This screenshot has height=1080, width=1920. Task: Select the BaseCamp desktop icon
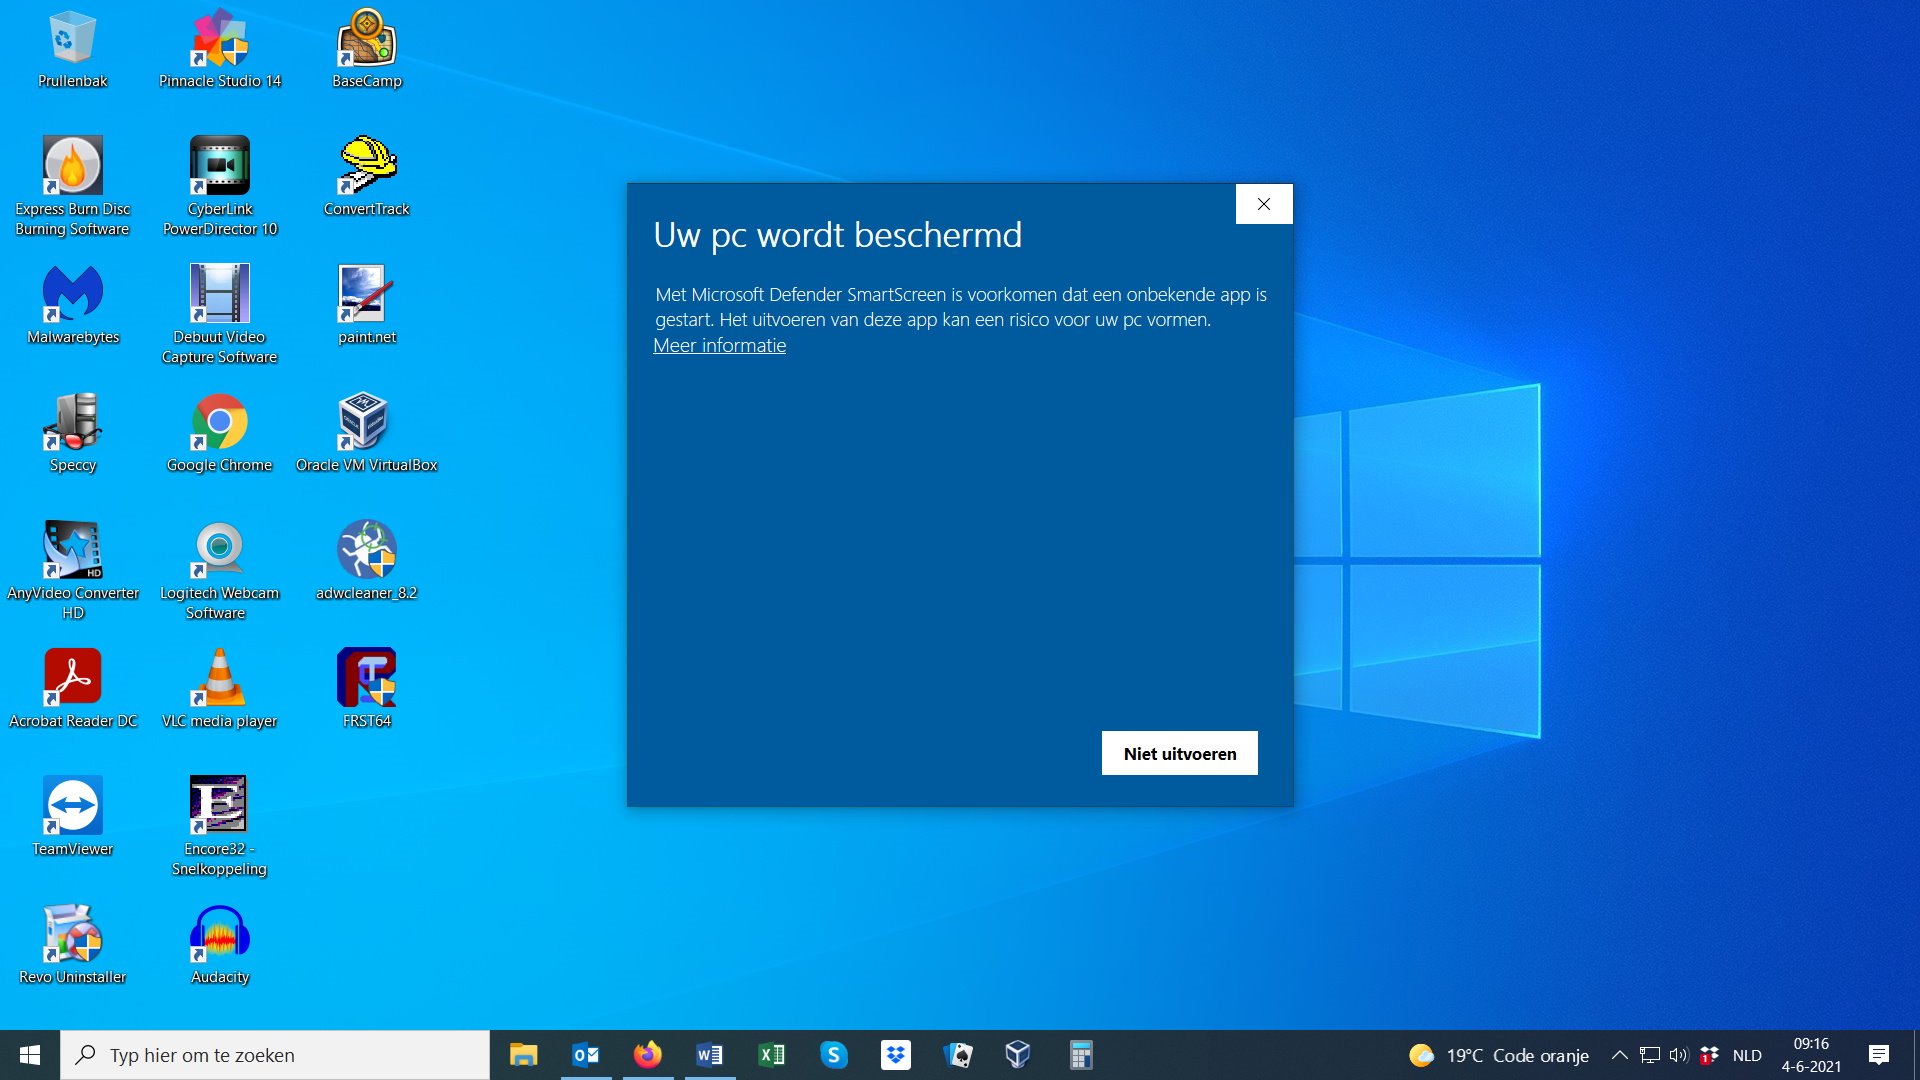tap(367, 50)
